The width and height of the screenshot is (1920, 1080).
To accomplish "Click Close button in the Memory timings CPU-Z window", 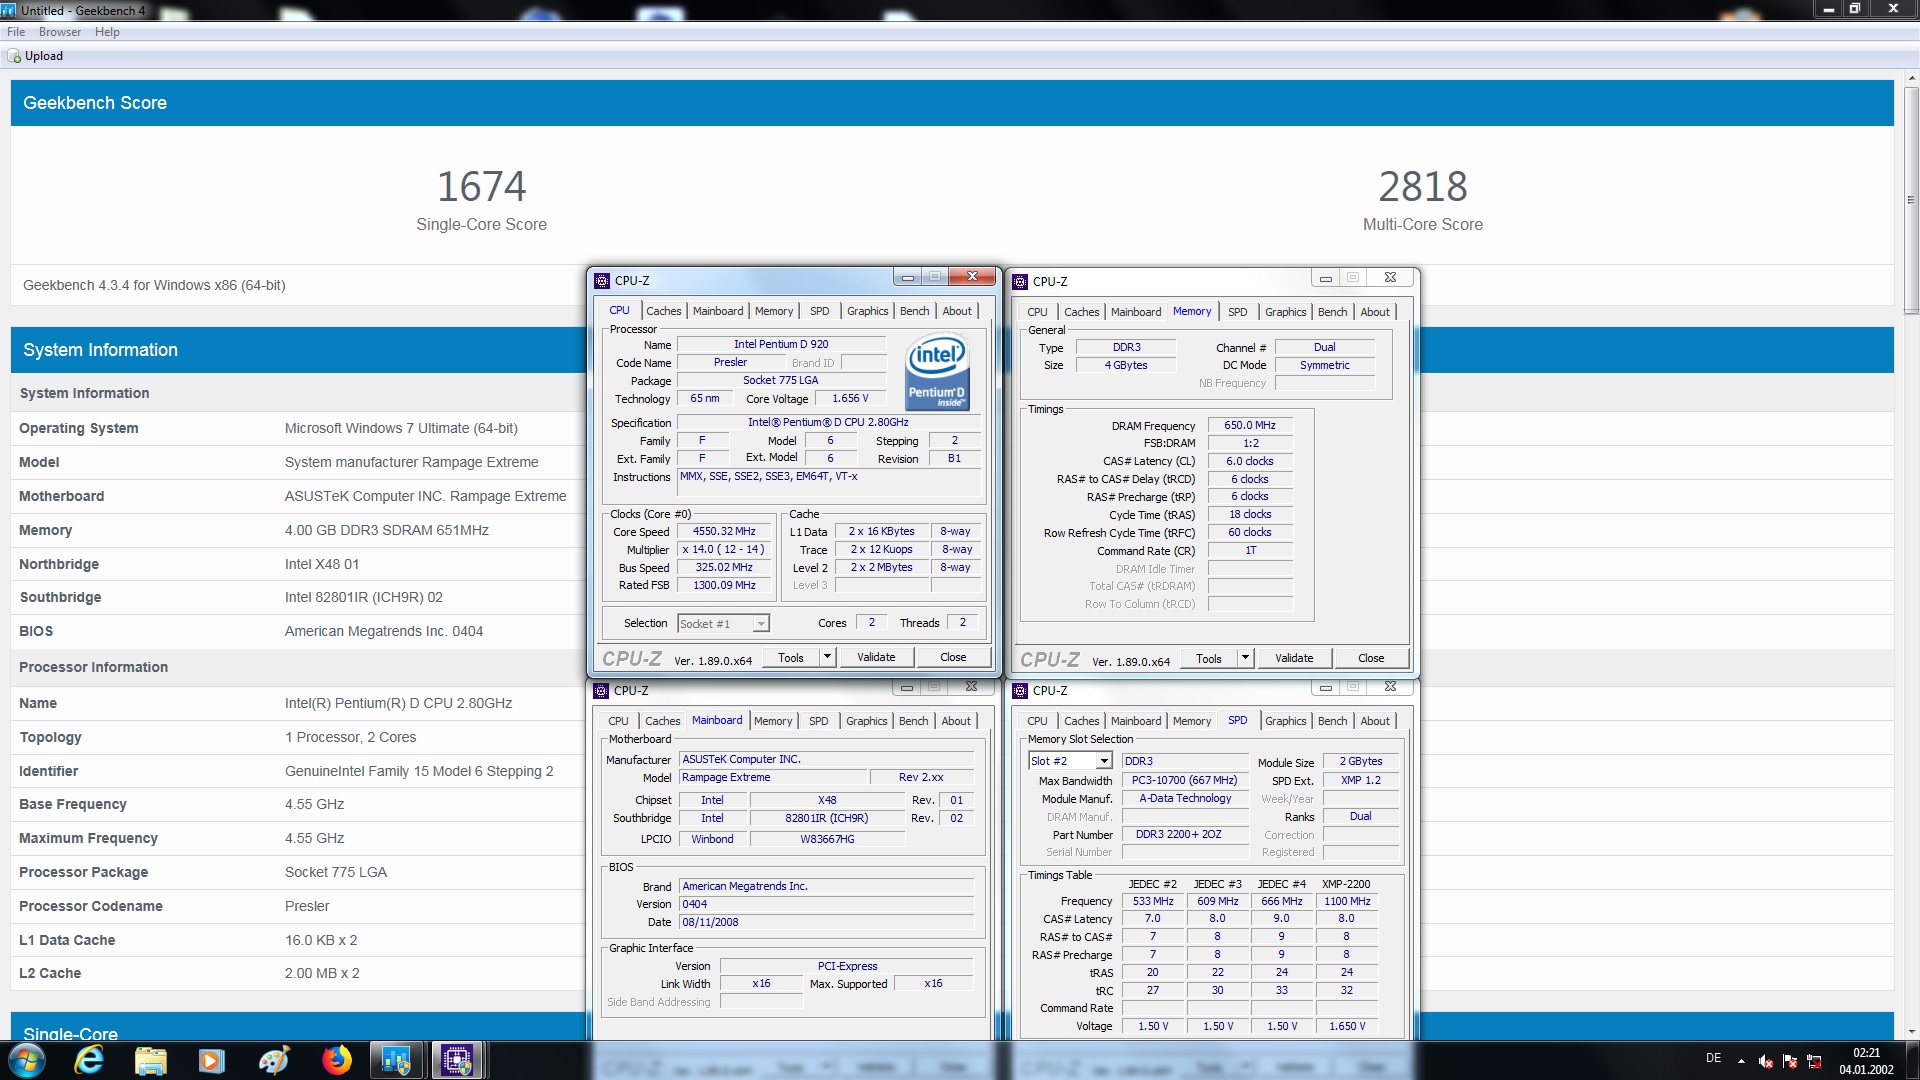I will click(x=1371, y=658).
